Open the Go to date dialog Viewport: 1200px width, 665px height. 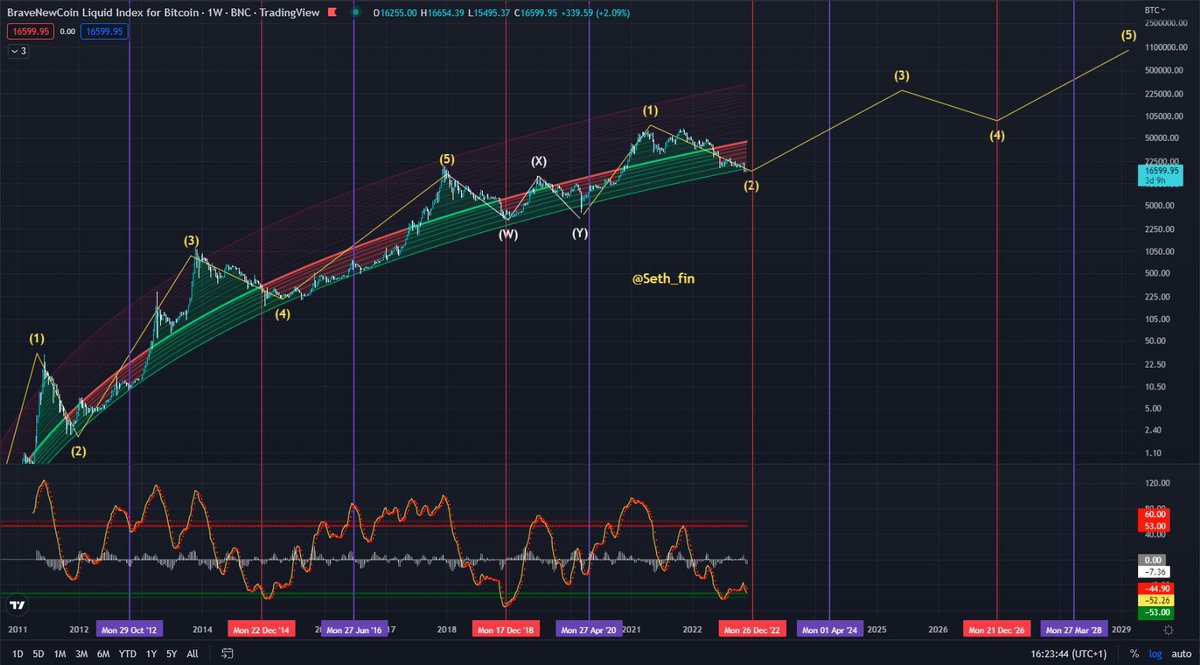pyautogui.click(x=228, y=652)
